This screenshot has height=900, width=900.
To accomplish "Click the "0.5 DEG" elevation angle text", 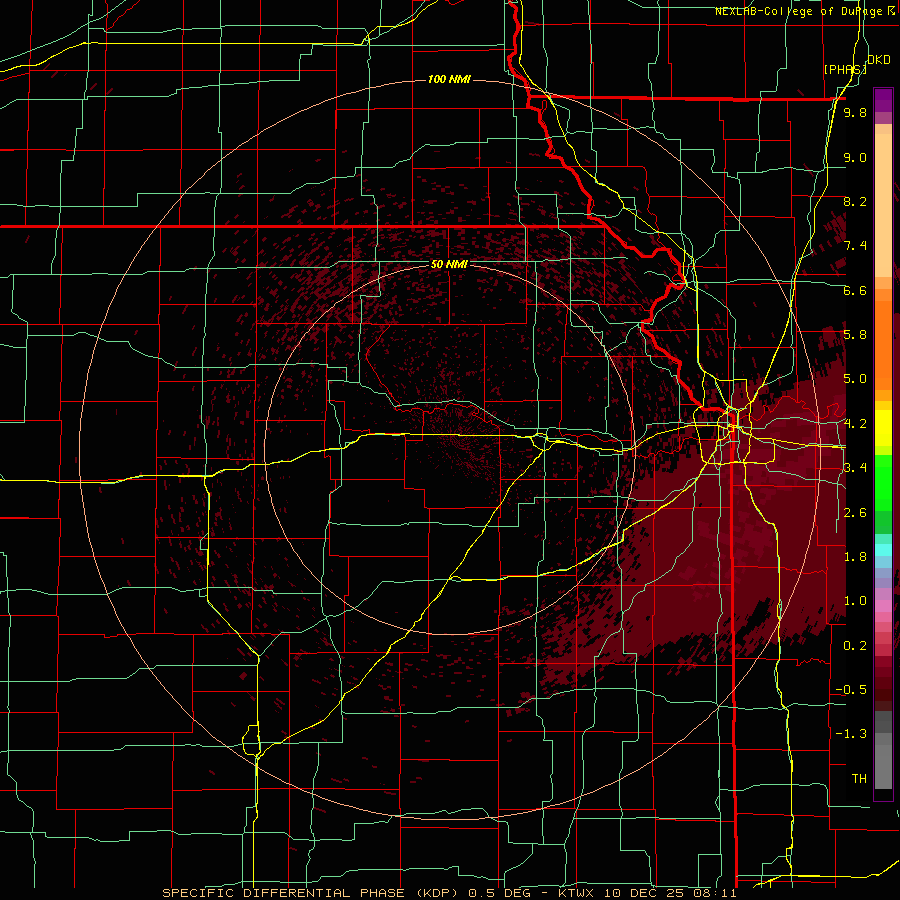I will tap(499, 893).
